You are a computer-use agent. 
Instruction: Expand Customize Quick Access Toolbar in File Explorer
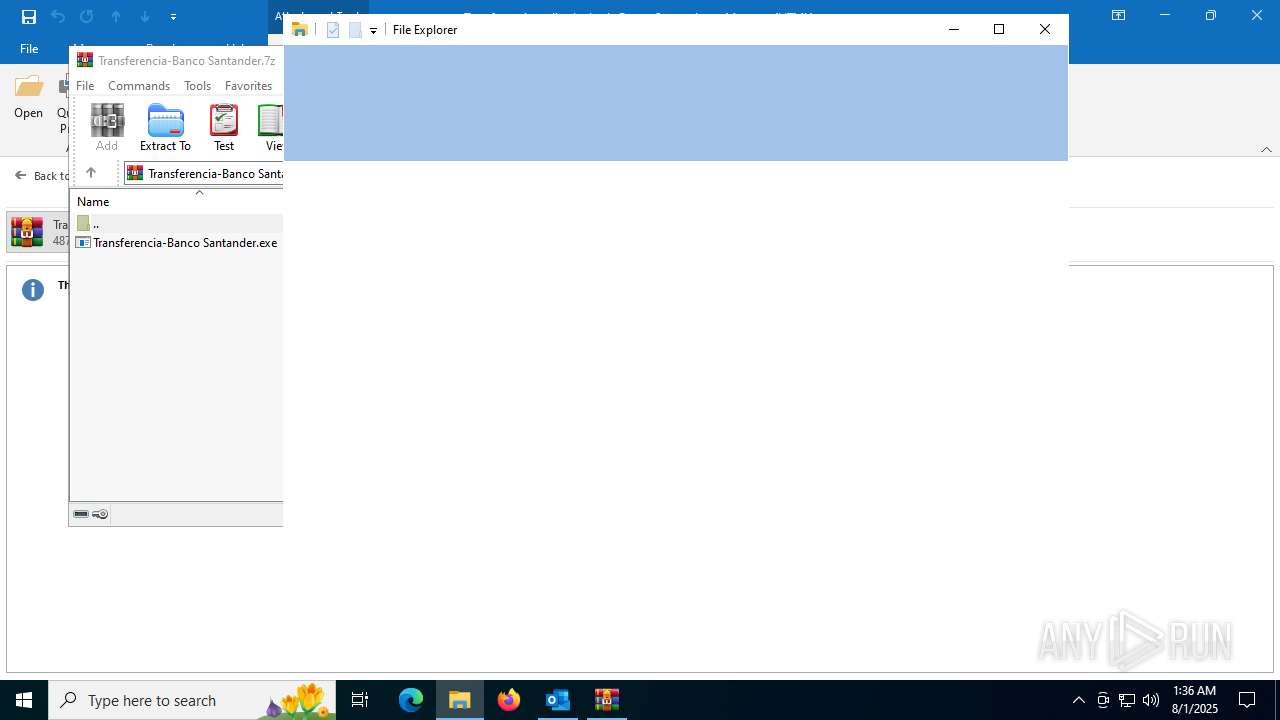click(373, 30)
